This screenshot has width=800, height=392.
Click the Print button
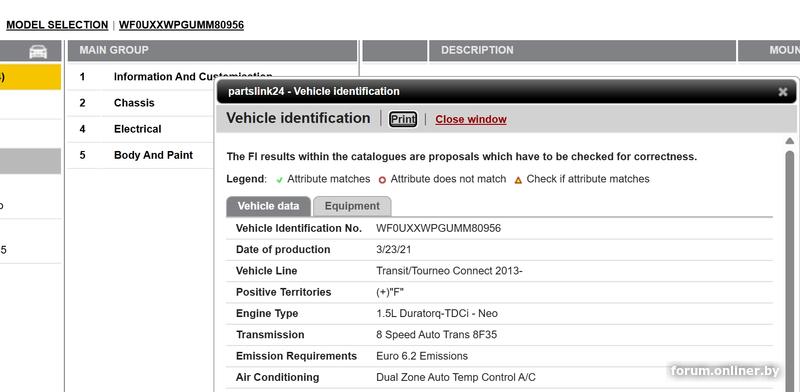[x=403, y=119]
